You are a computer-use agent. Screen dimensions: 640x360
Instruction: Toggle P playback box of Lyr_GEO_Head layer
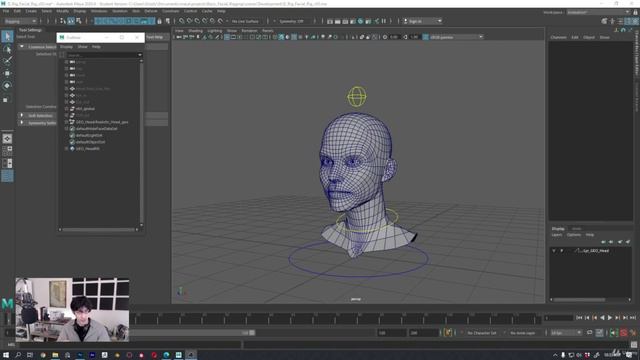tap(562, 251)
